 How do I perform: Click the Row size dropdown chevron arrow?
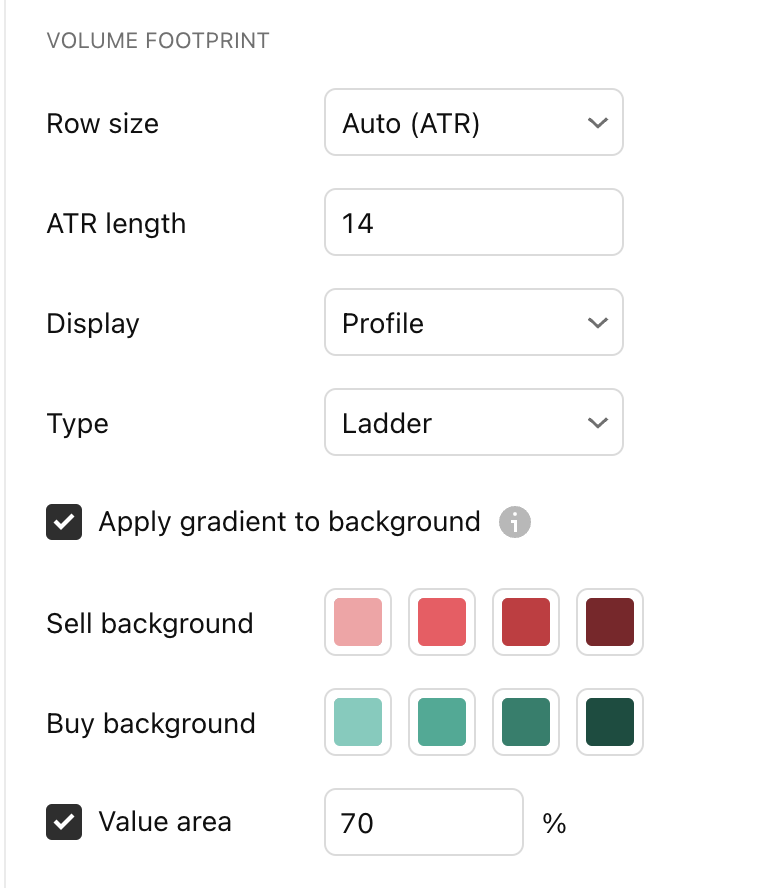pyautogui.click(x=598, y=123)
